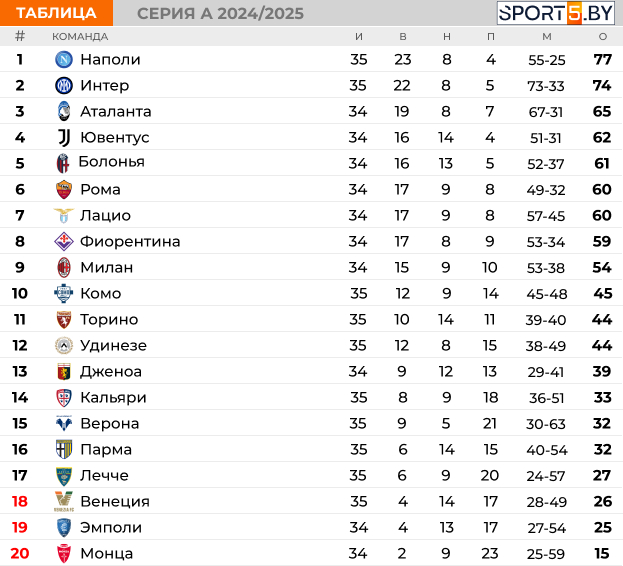
Task: Click the Napoli club crest icon
Action: point(64,60)
